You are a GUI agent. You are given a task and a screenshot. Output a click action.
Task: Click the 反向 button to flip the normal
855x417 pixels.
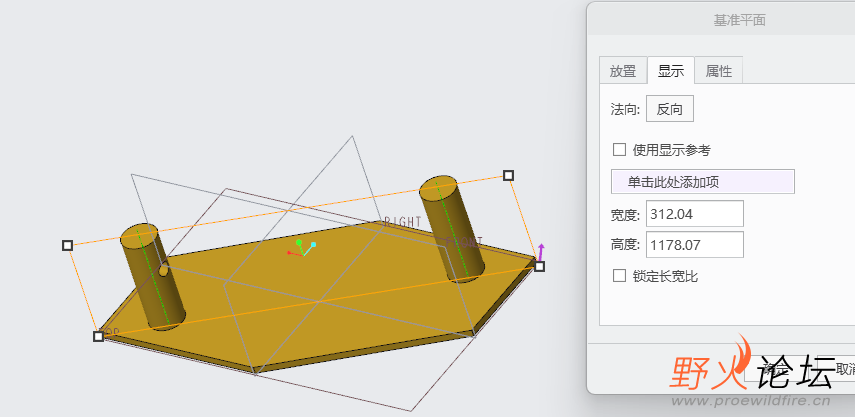point(670,109)
